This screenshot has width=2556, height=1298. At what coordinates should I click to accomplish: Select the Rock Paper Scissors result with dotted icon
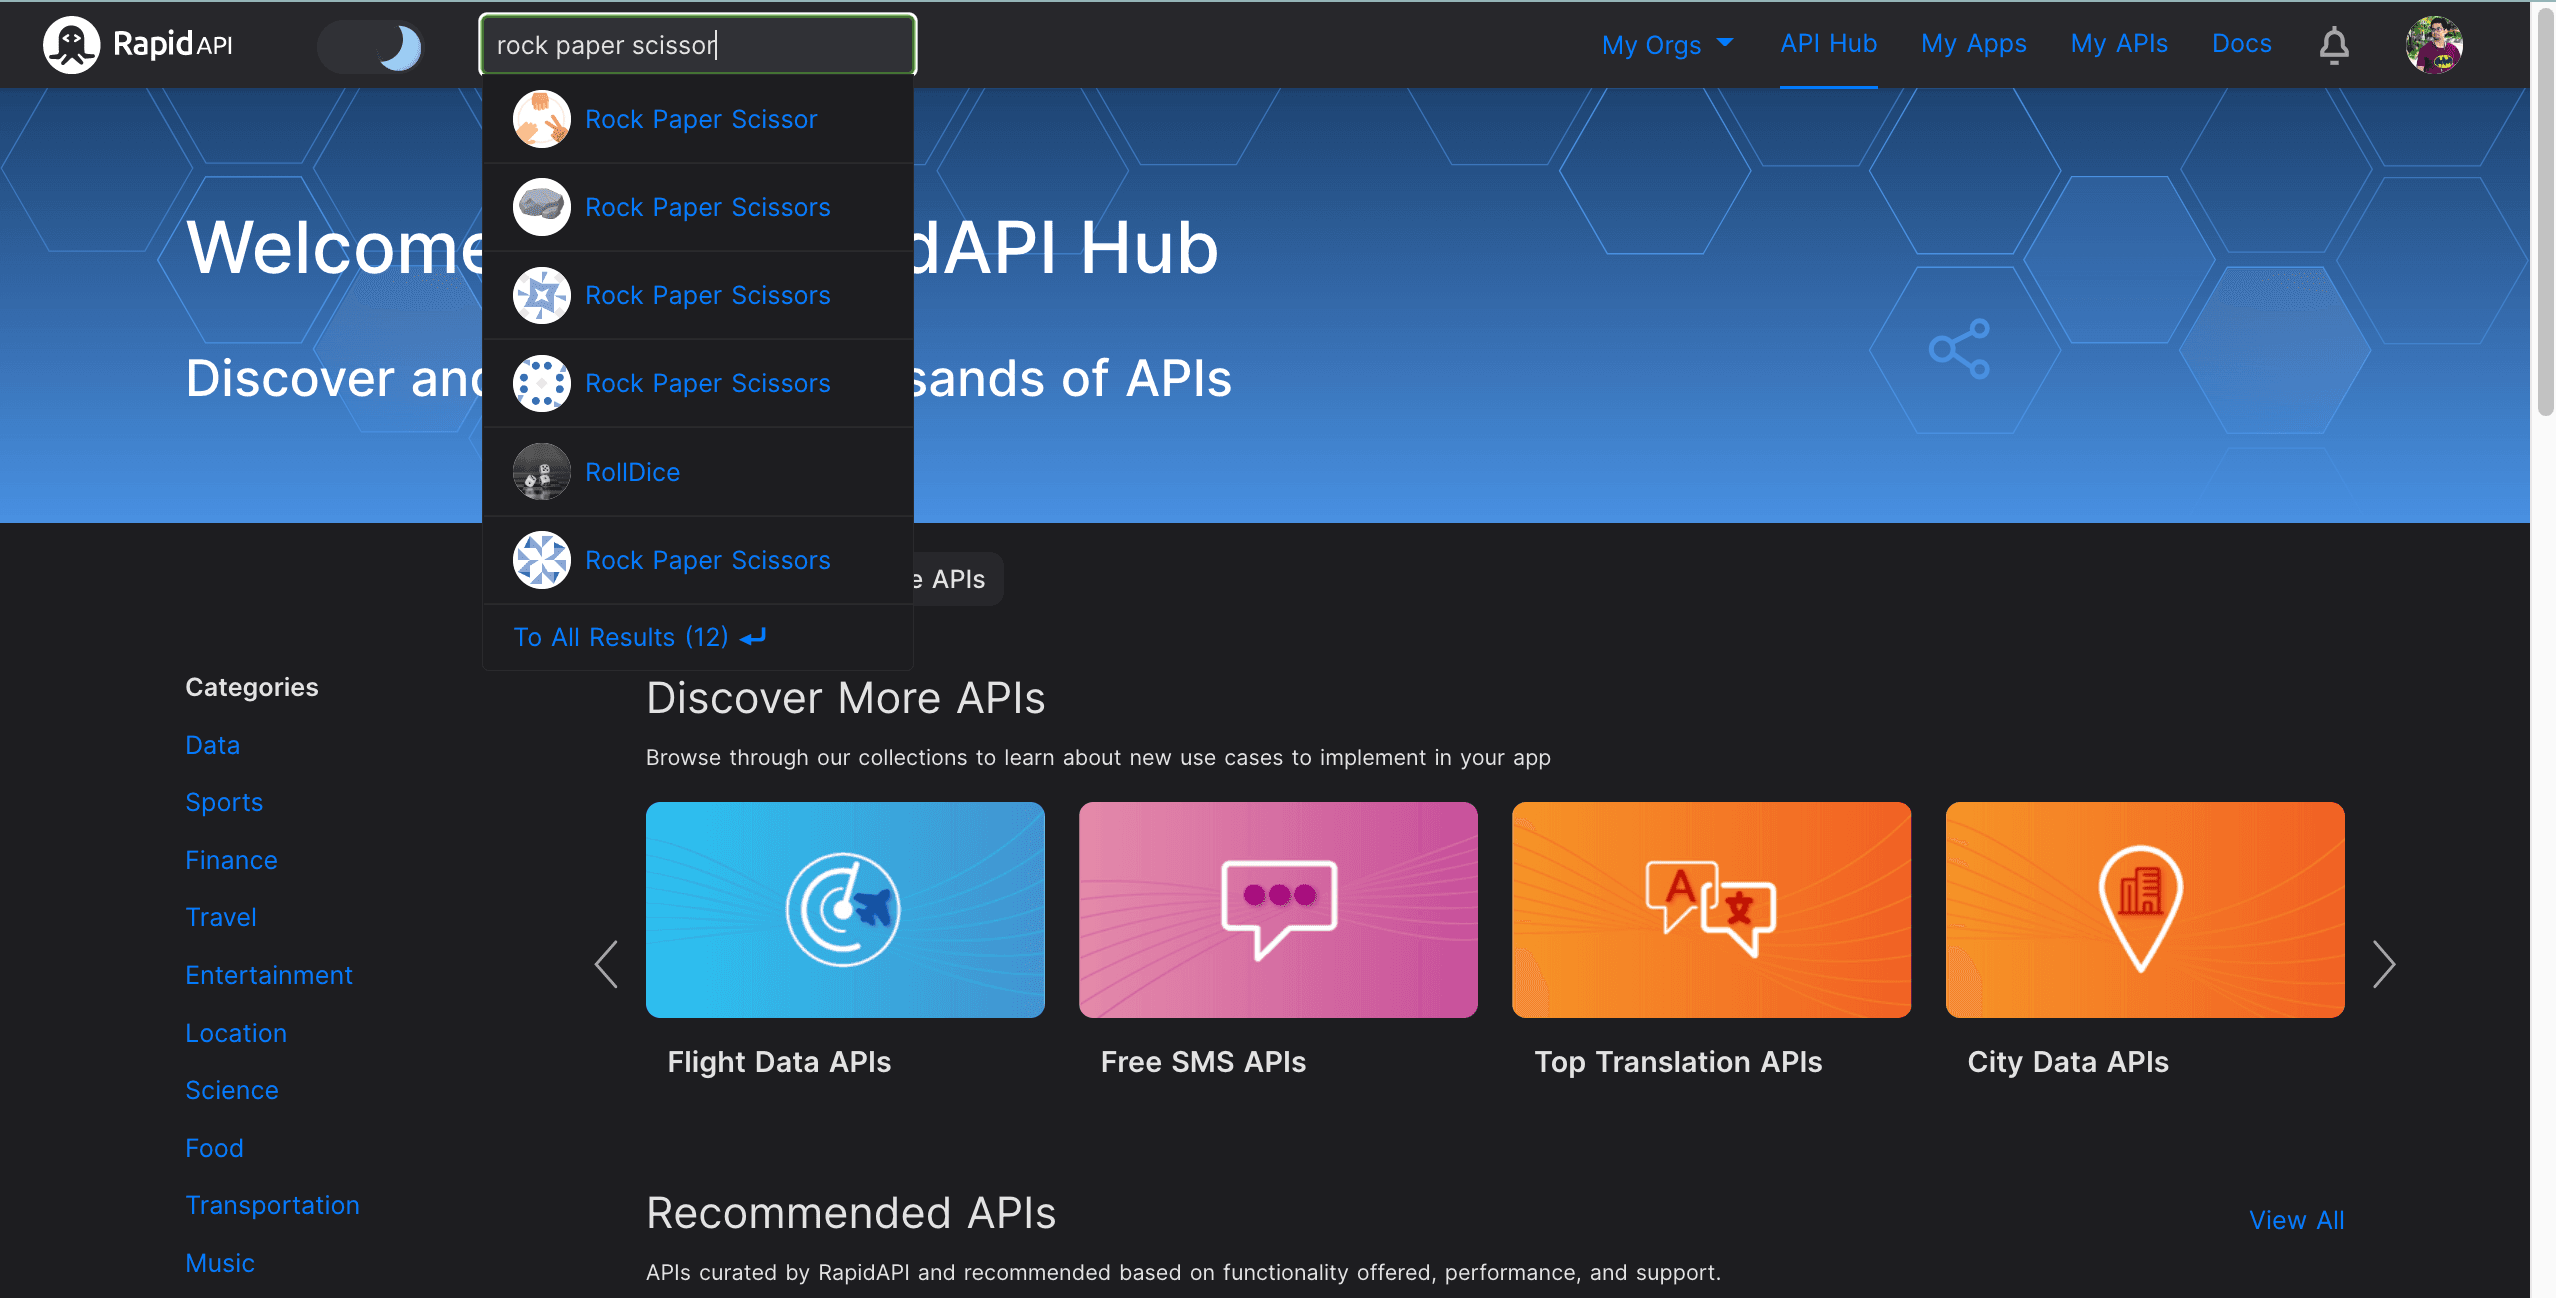(x=698, y=384)
